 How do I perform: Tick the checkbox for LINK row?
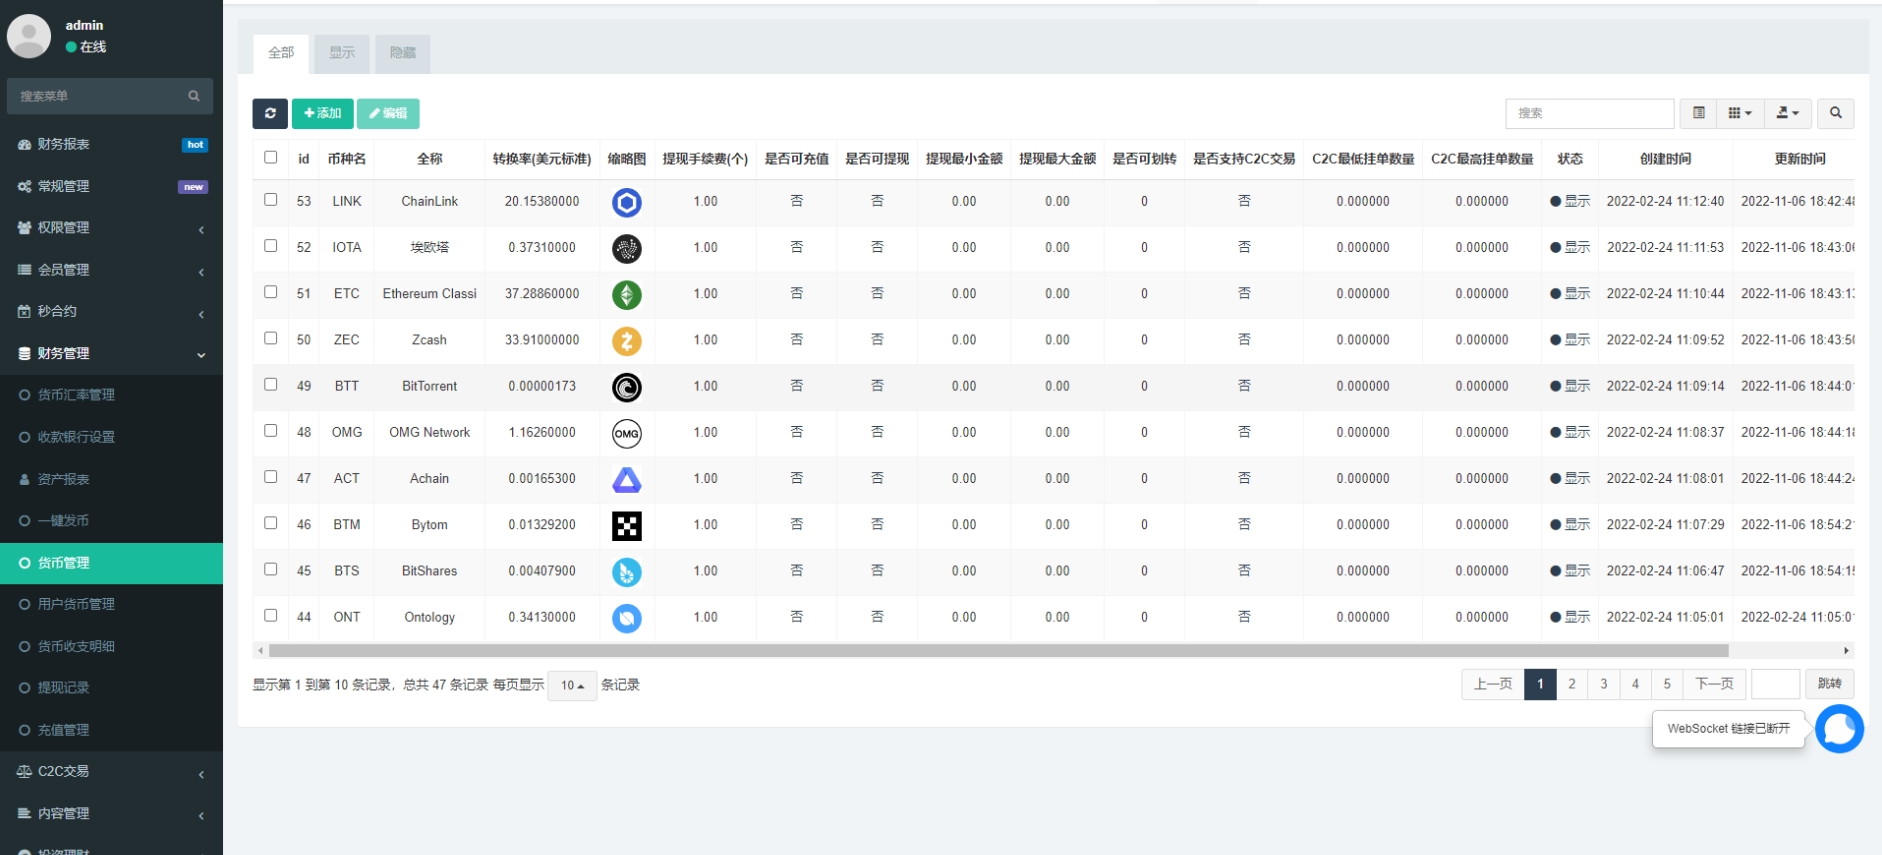point(271,200)
